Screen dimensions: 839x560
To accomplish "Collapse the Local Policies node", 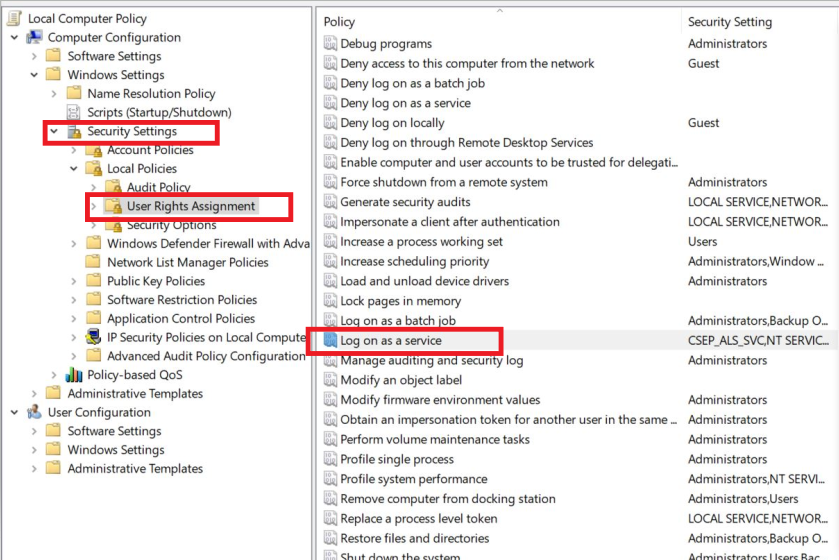I will [74, 168].
